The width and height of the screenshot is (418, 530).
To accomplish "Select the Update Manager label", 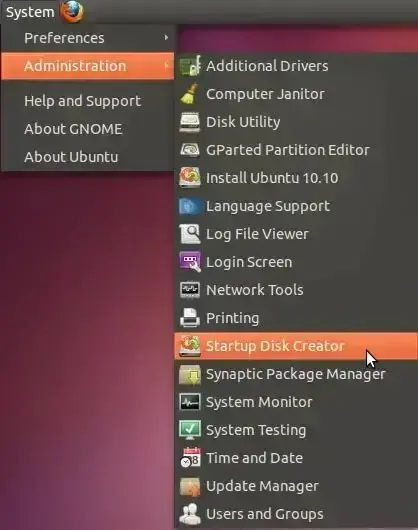I will tap(262, 486).
